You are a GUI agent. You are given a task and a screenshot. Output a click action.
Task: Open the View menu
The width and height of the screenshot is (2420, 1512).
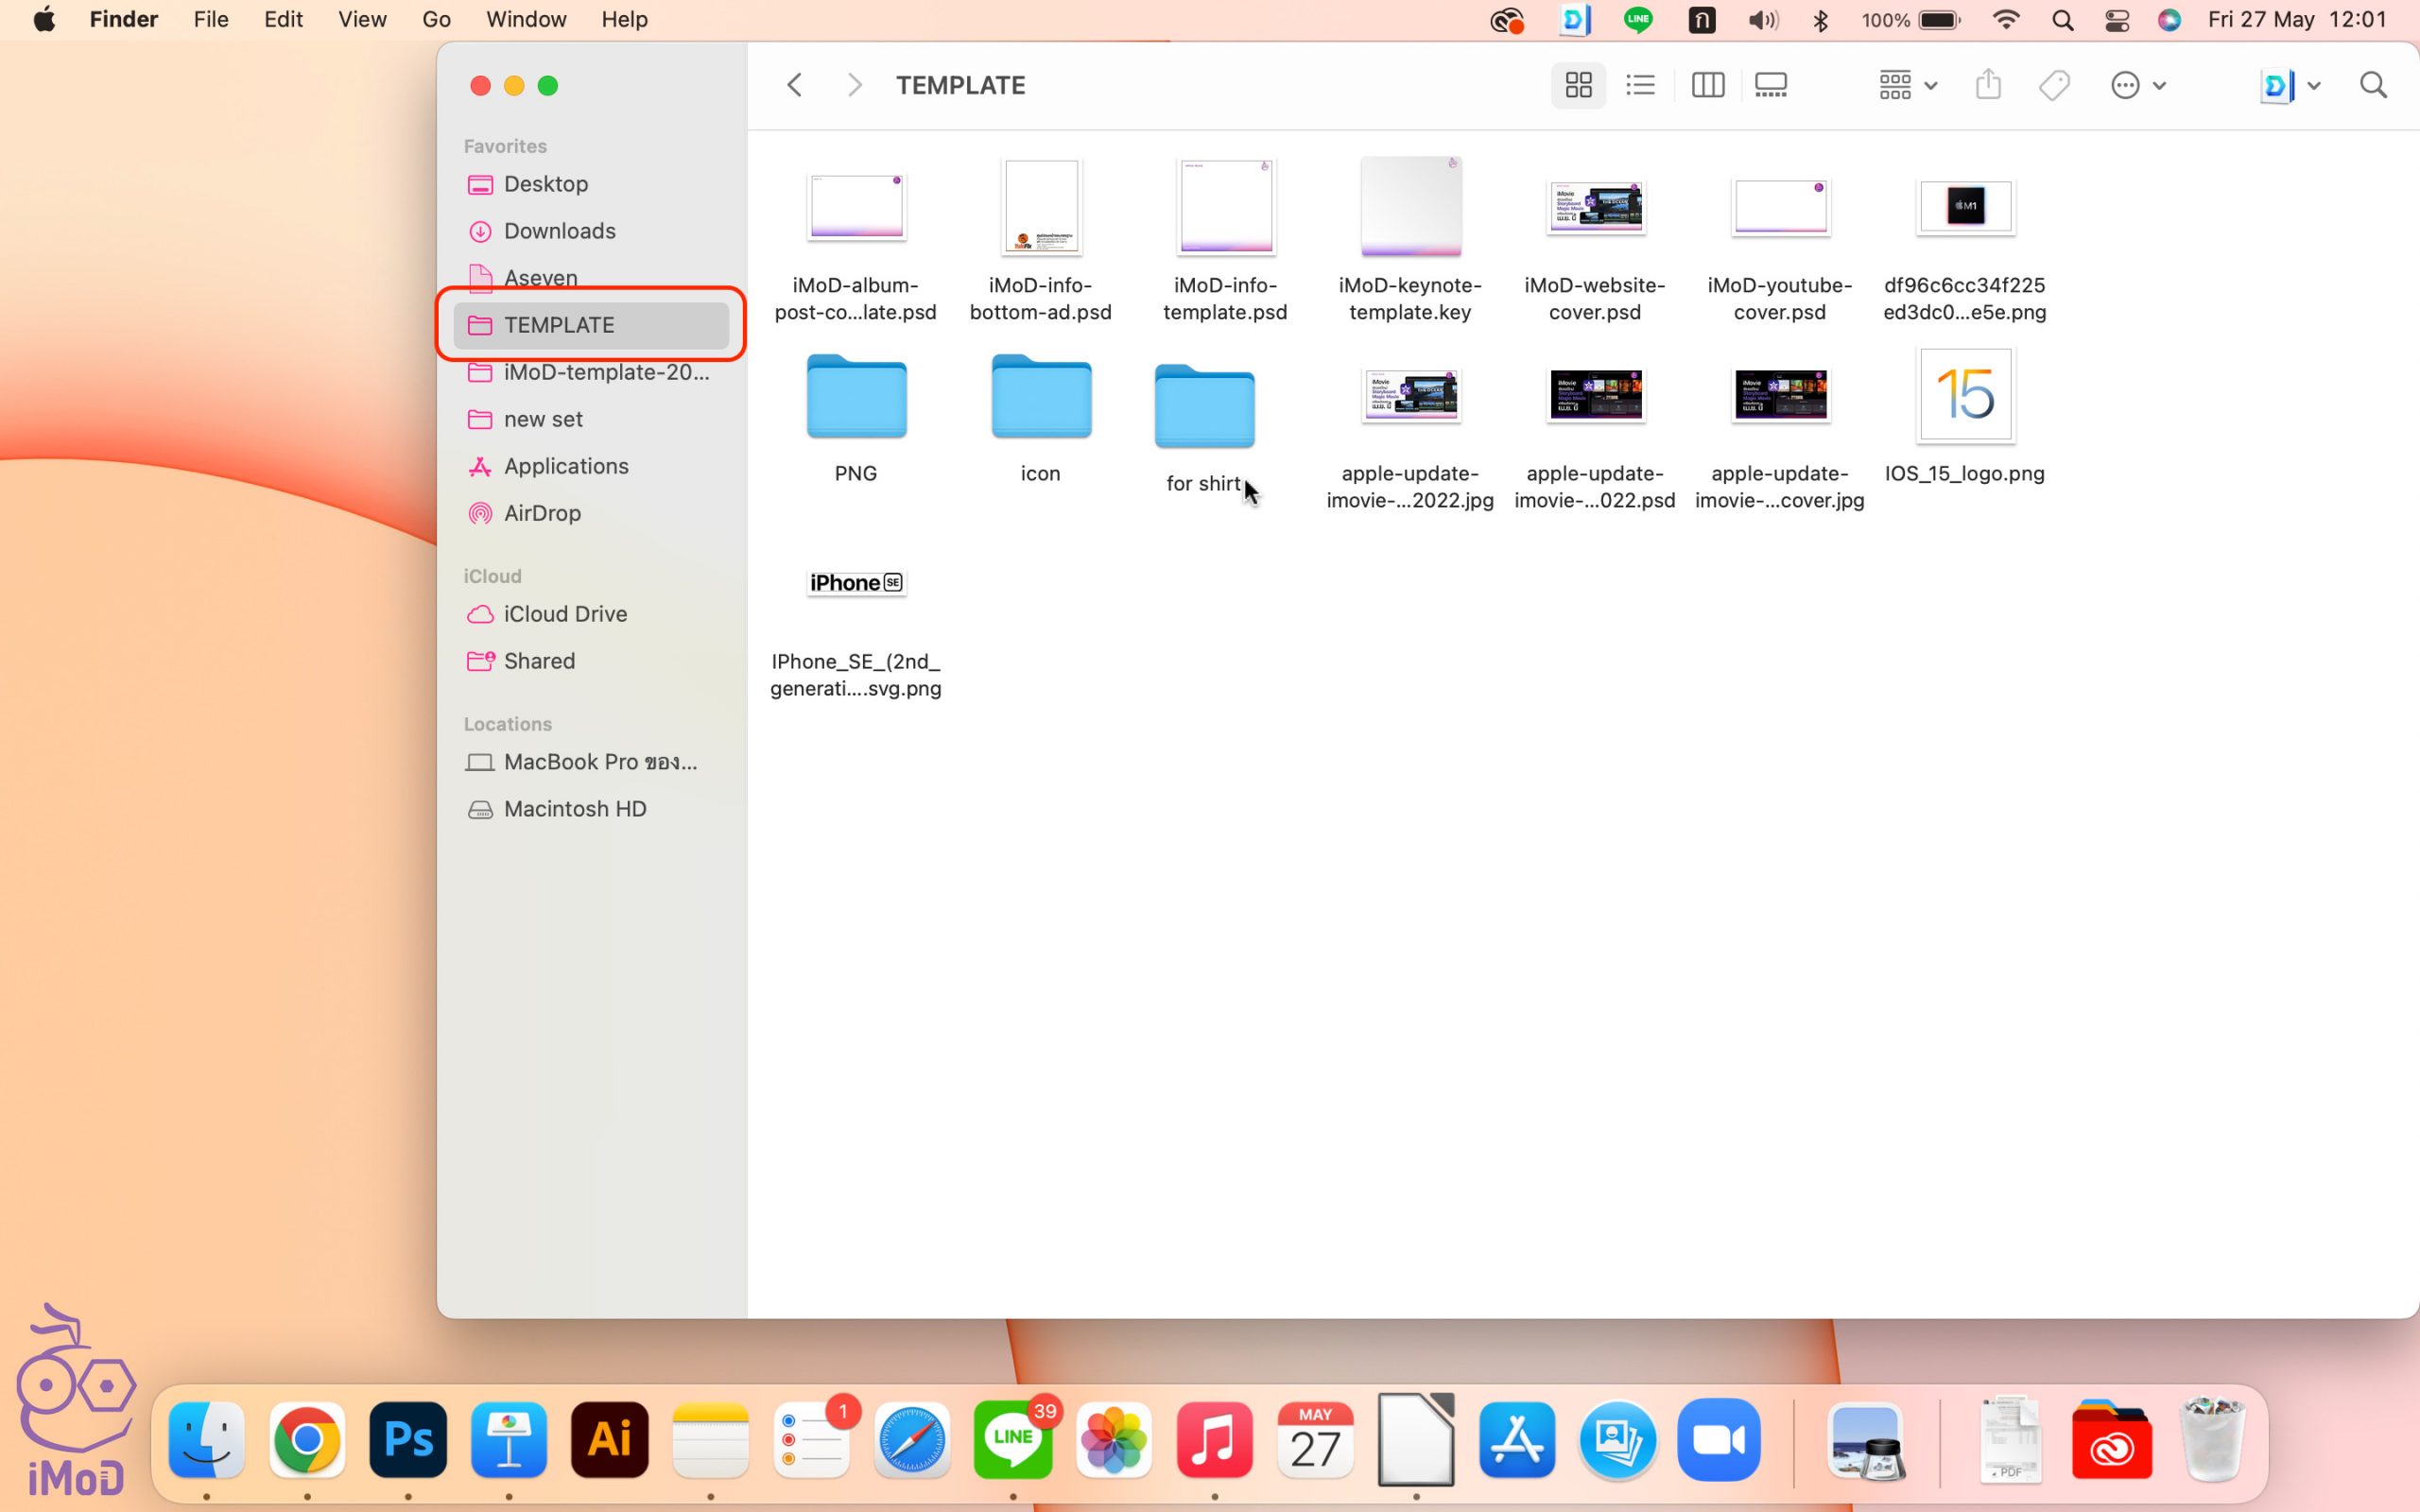362,19
